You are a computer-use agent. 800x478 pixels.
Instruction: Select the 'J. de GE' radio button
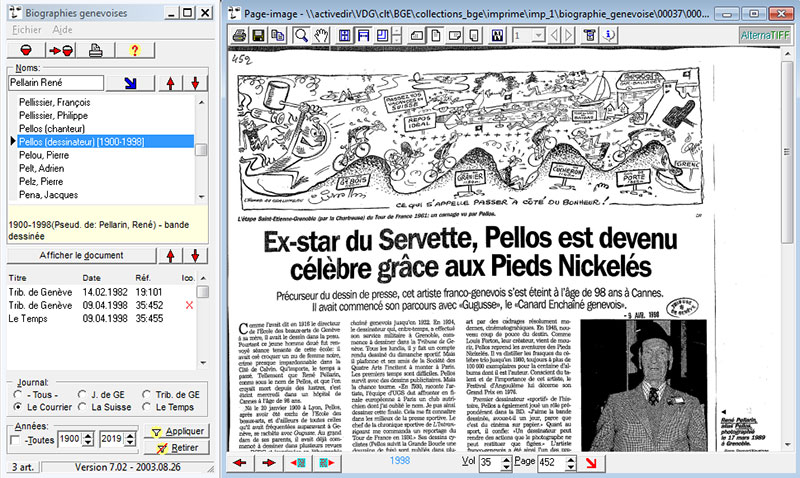tap(82, 394)
